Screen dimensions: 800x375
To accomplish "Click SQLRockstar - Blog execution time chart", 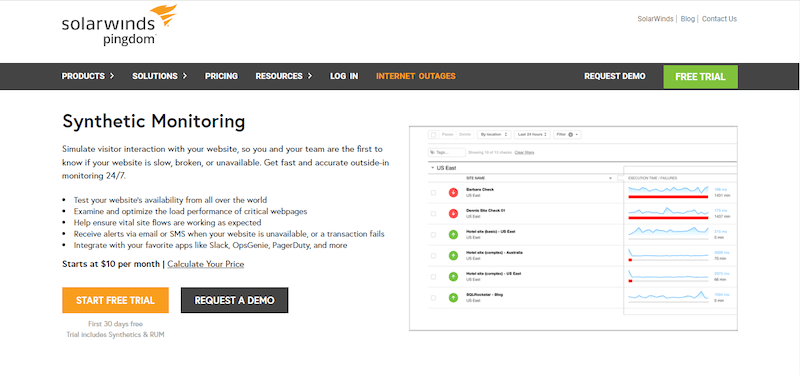I will 668,295.
